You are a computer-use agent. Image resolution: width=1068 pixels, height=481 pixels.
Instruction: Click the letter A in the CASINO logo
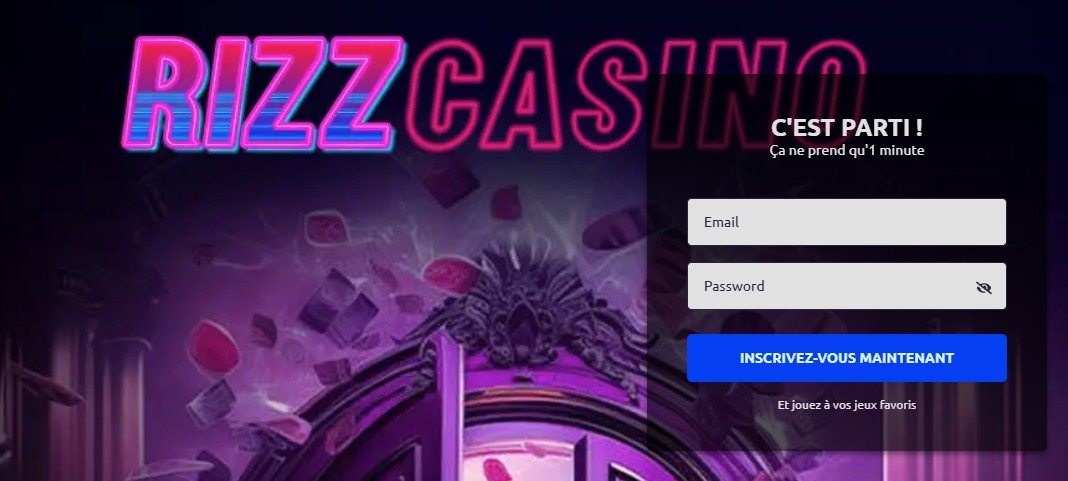click(523, 94)
